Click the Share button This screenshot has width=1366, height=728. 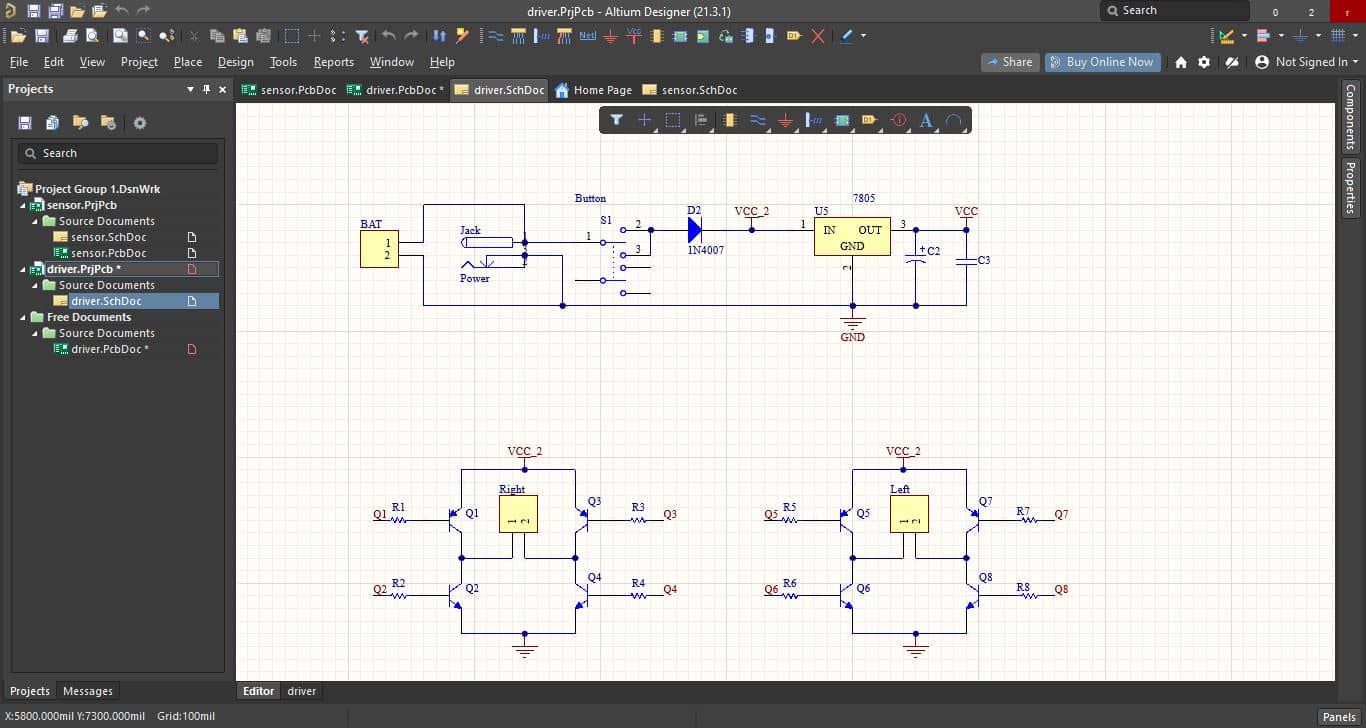(x=1010, y=62)
